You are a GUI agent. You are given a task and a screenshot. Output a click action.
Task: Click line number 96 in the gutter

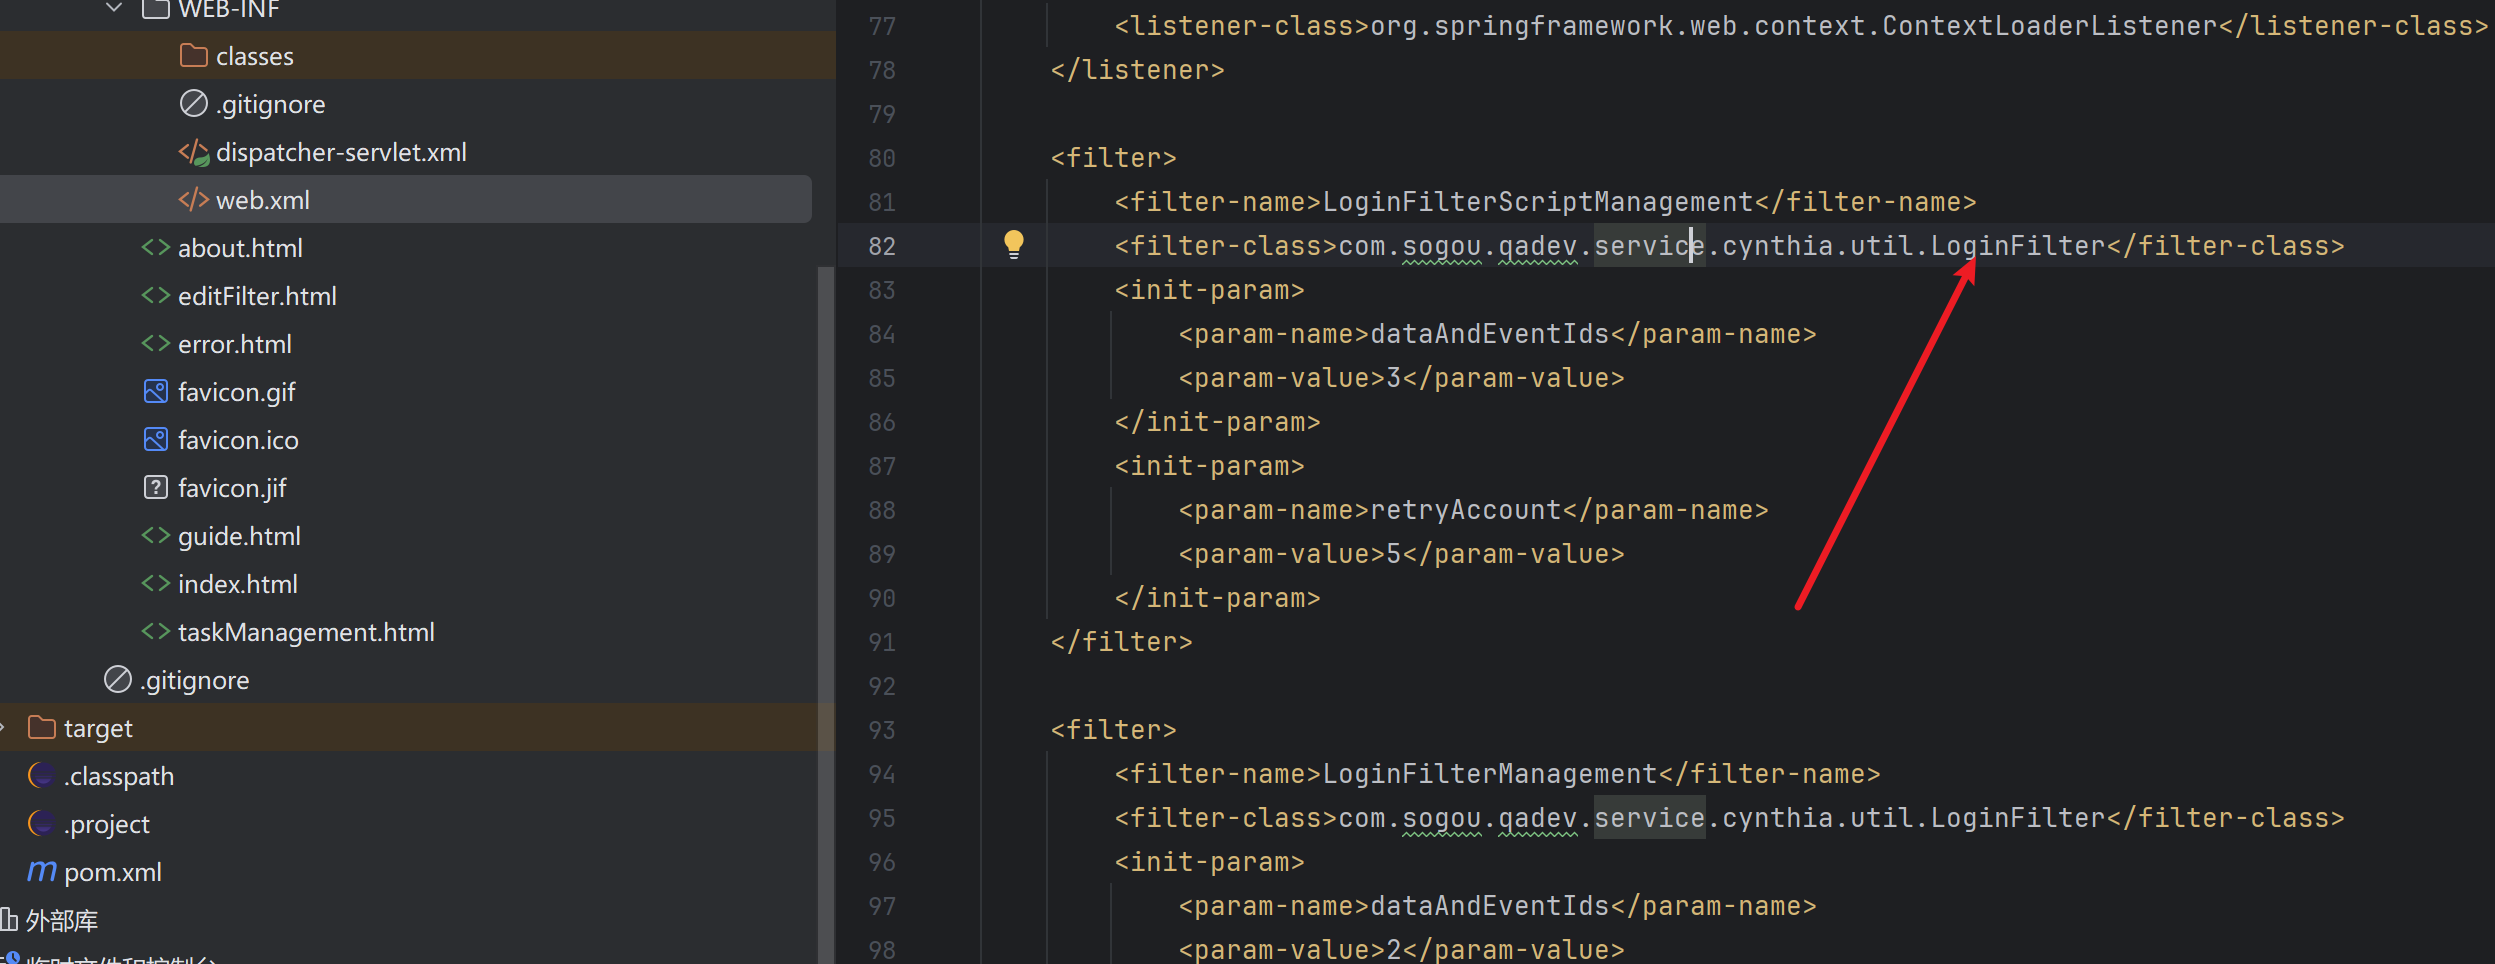coord(882,862)
